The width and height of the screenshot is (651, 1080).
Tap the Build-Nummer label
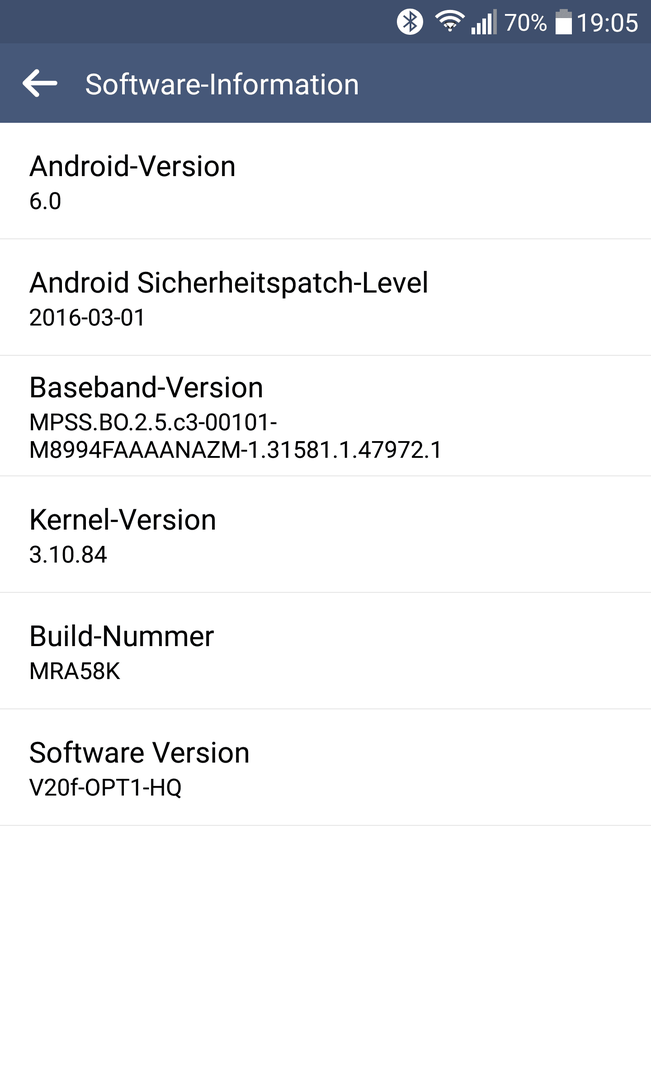click(121, 636)
